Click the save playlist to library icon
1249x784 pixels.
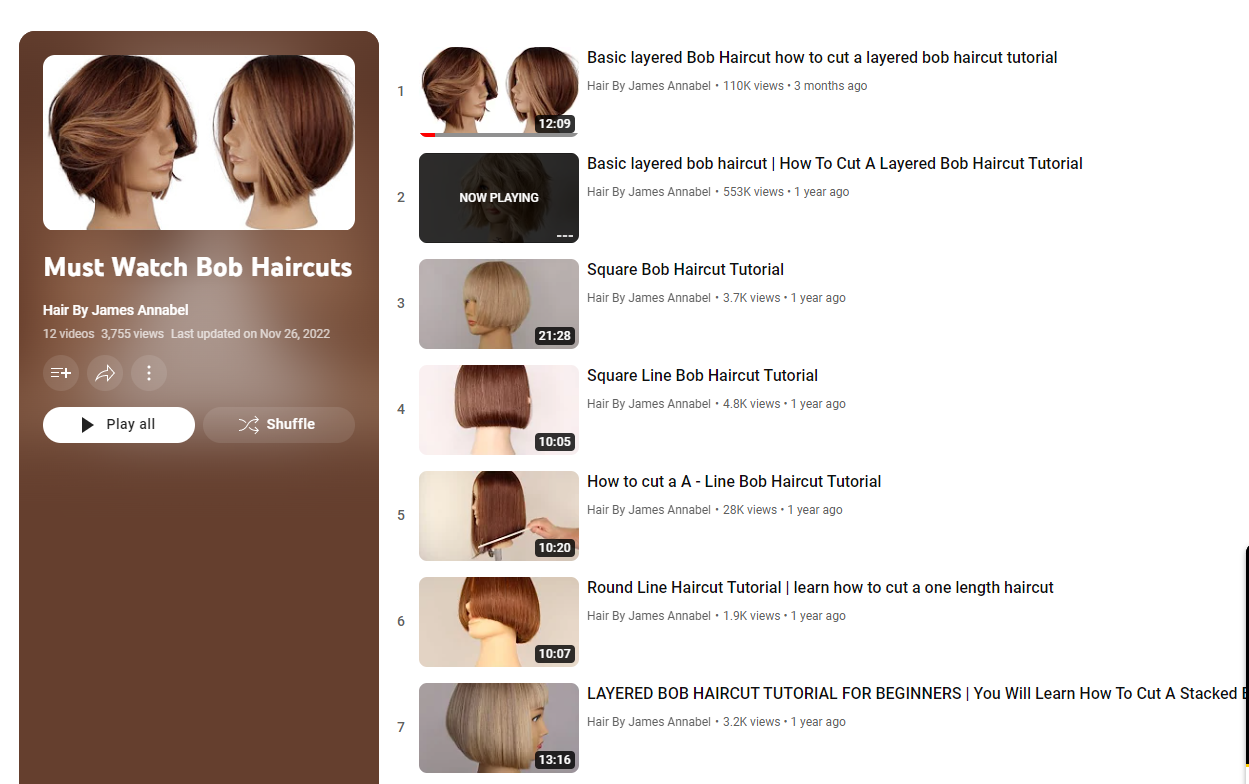point(61,373)
